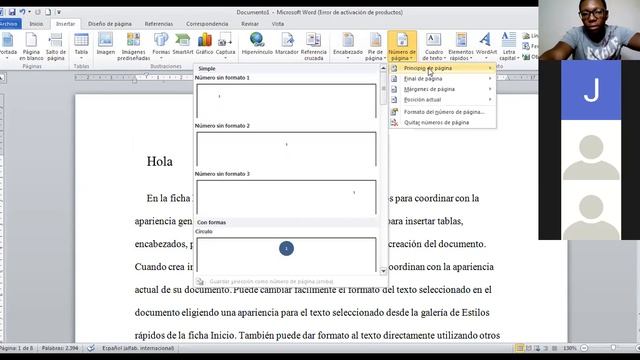Insert WordArt text

coord(486,45)
